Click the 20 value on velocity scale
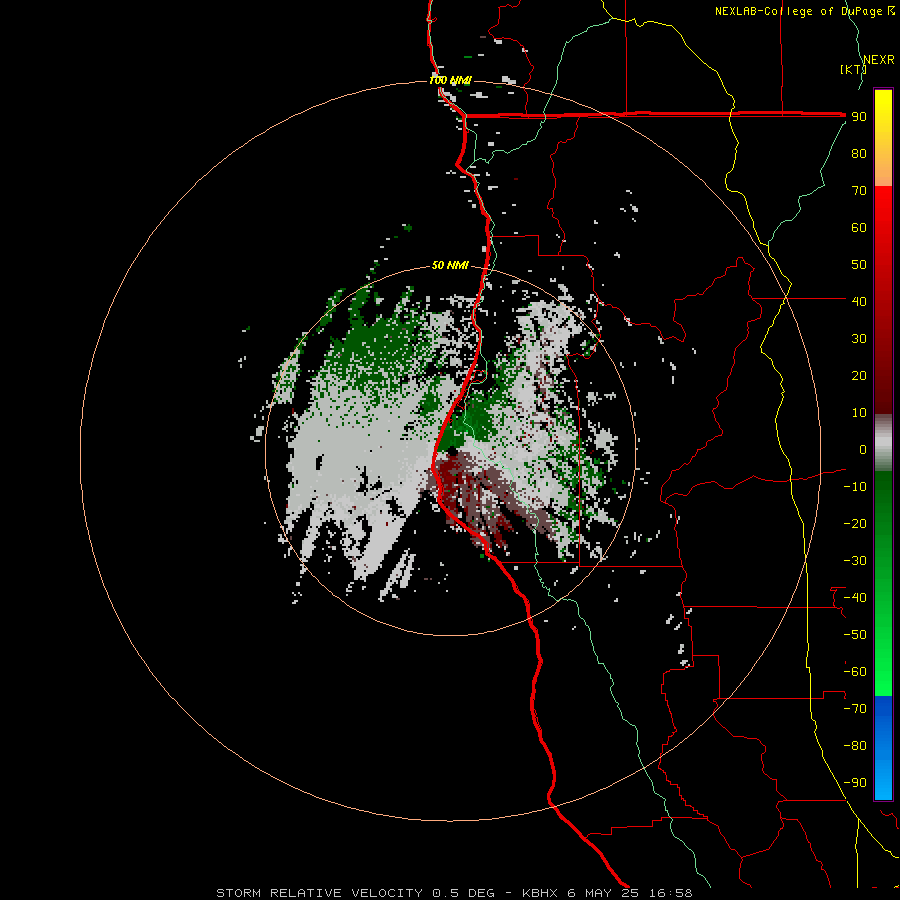 pos(859,375)
